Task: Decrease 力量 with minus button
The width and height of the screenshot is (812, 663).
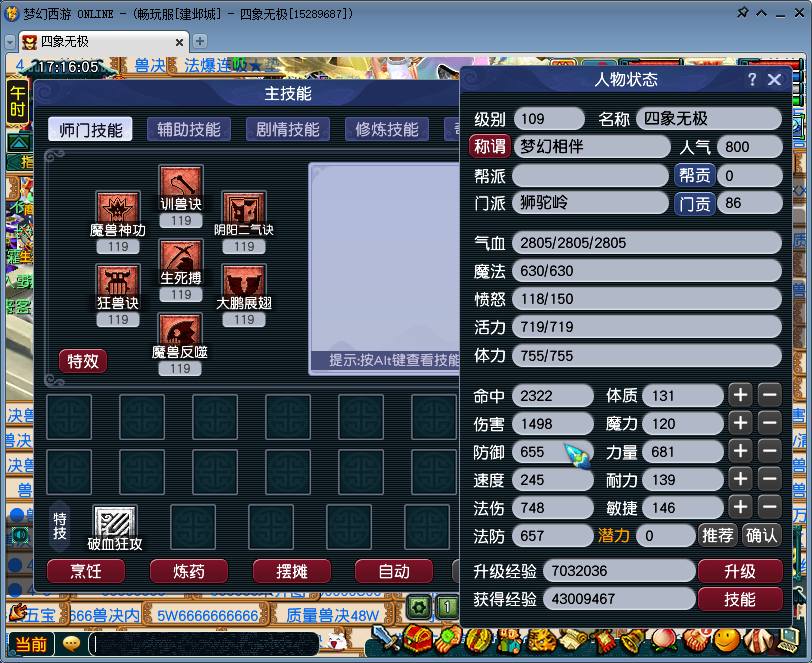Action: tap(770, 451)
